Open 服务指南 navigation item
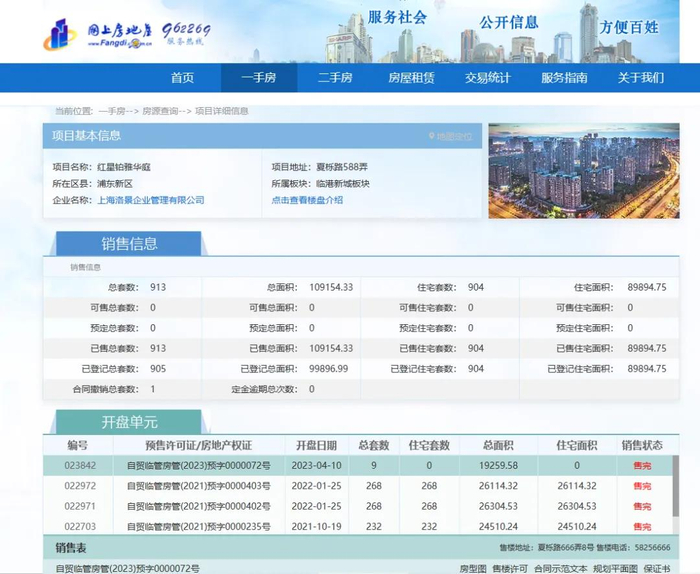The height and width of the screenshot is (574, 700). click(x=564, y=78)
